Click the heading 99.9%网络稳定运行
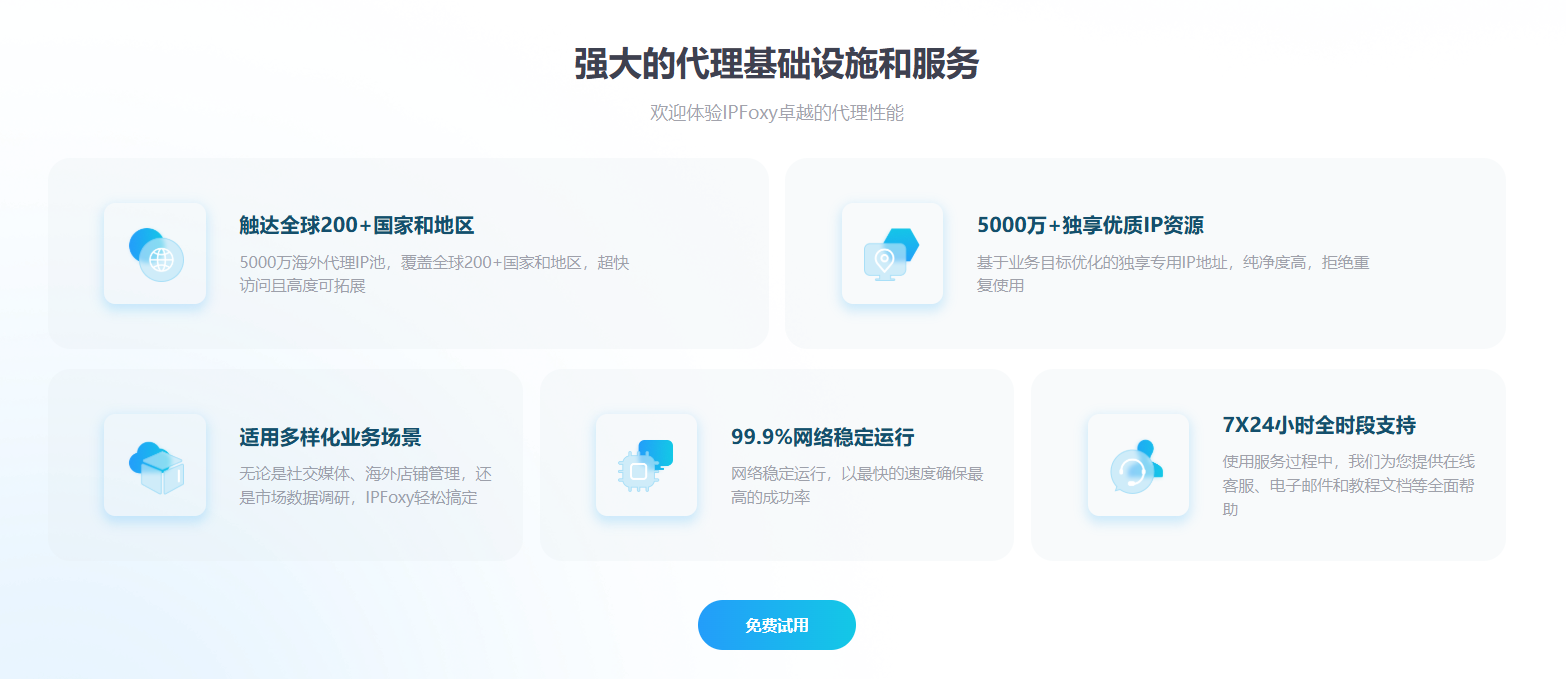The image size is (1566, 679). pos(823,437)
